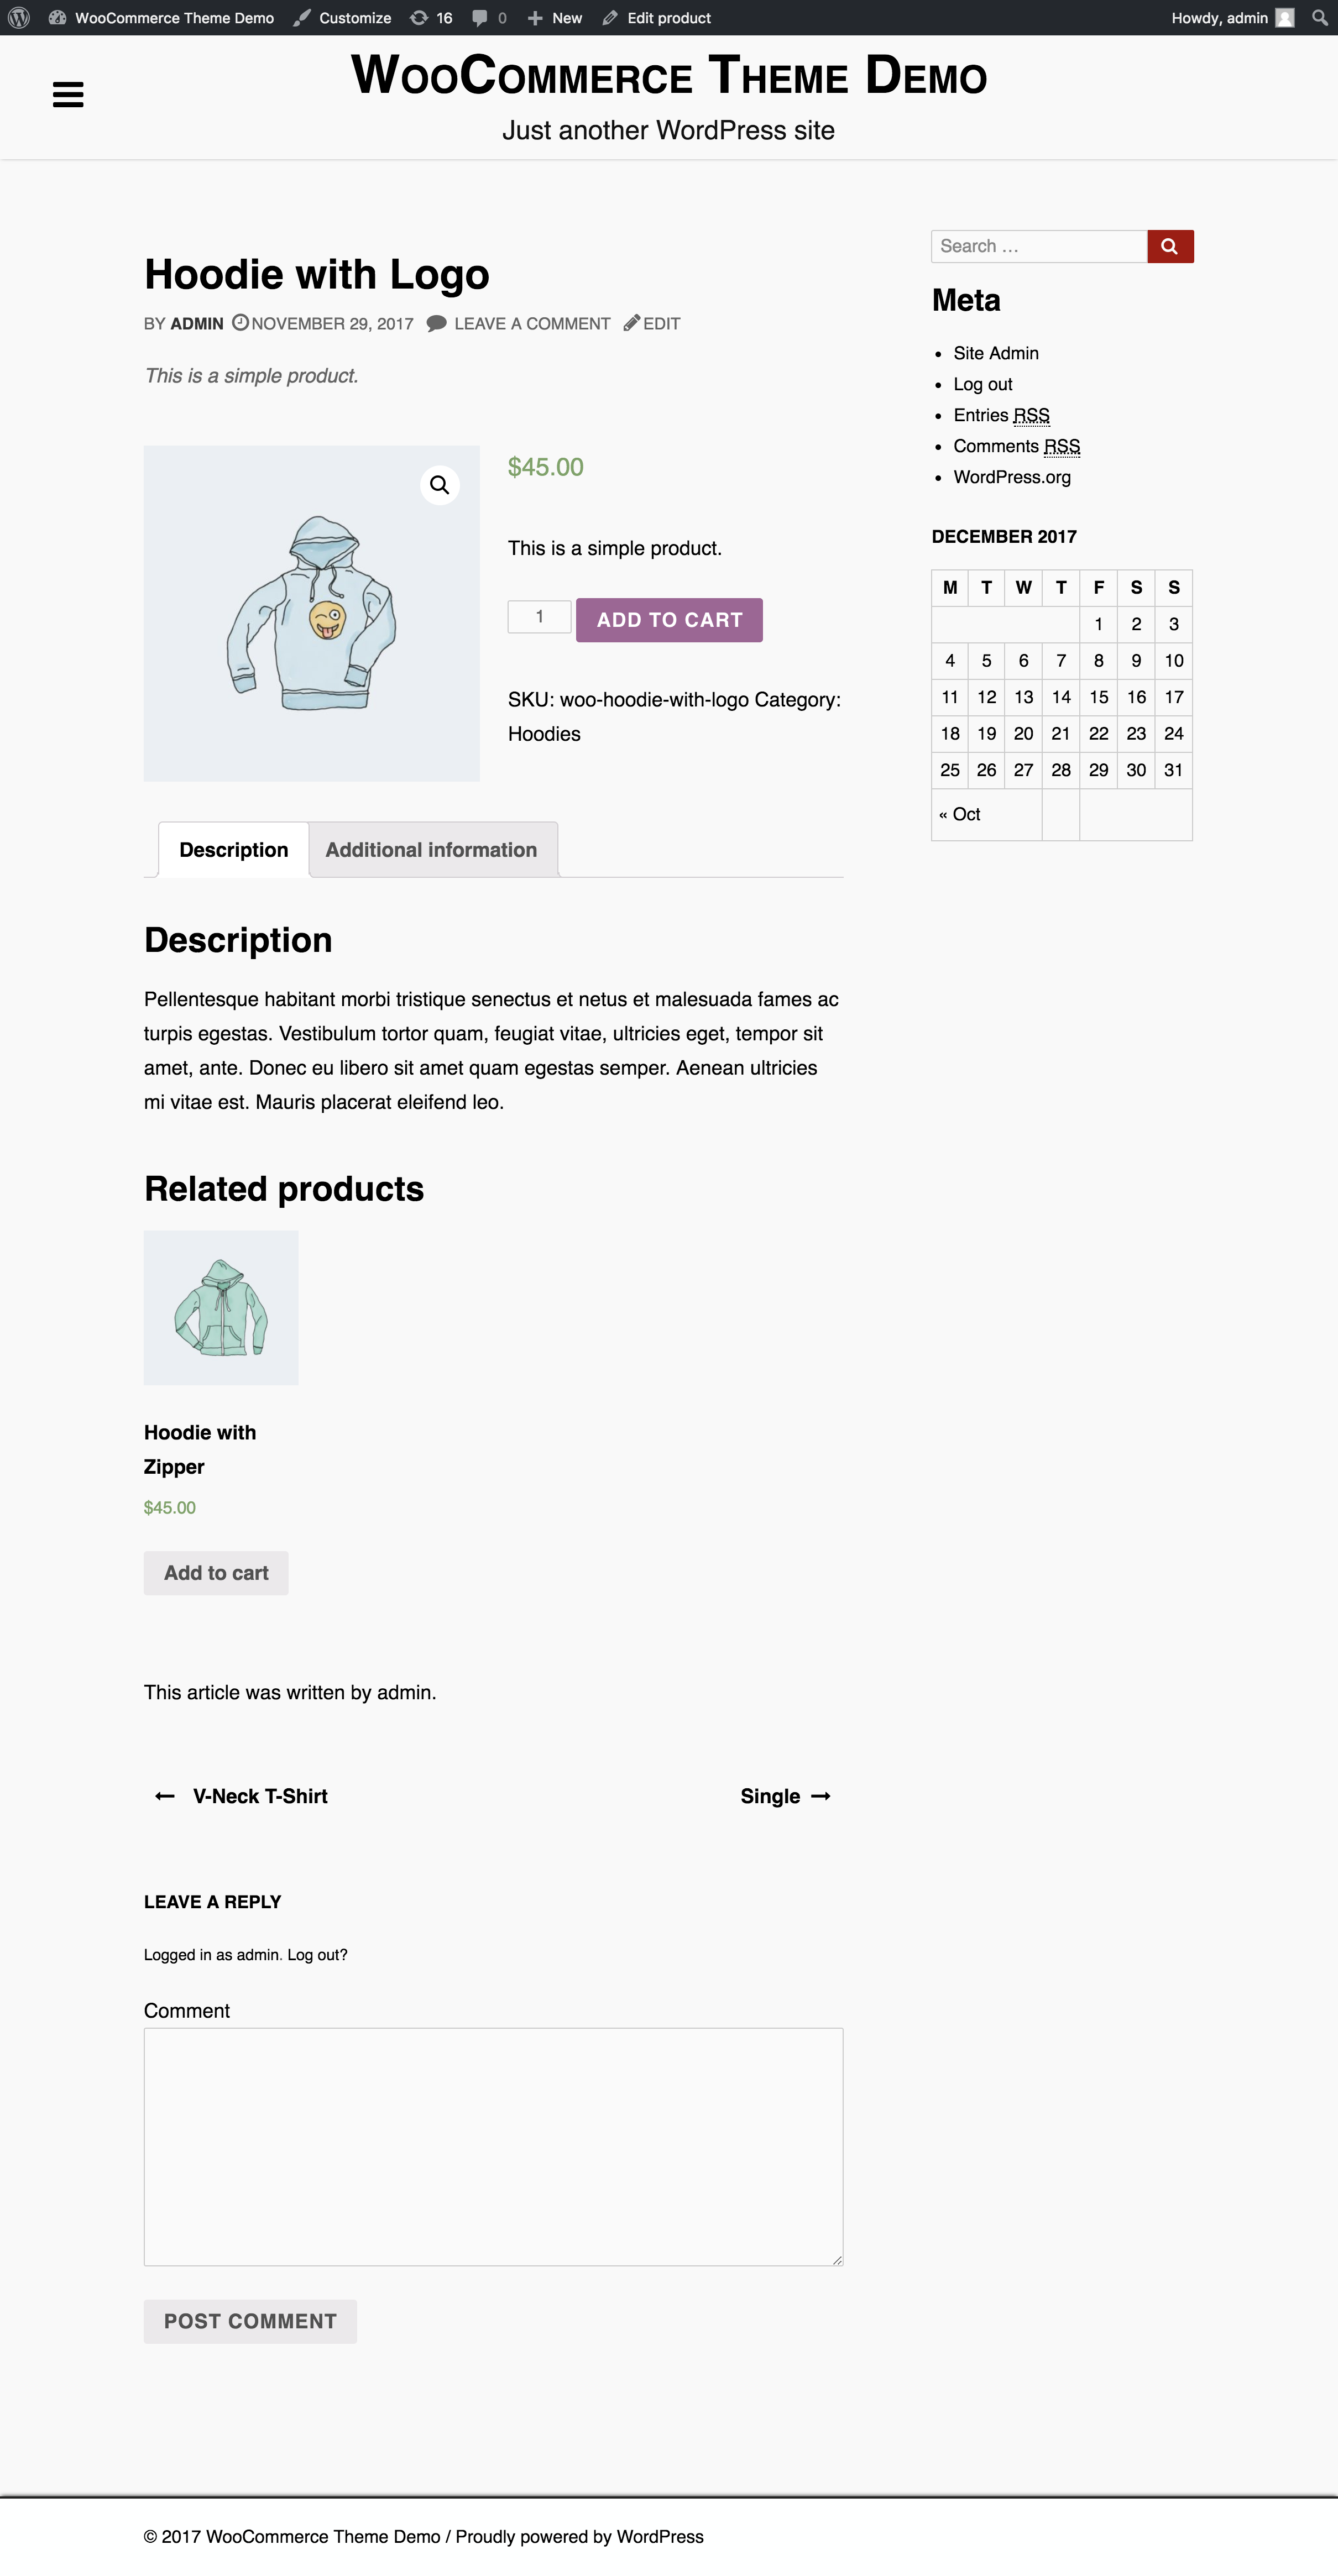This screenshot has width=1338, height=2576.
Task: Click the admin avatar icon
Action: [1285, 18]
